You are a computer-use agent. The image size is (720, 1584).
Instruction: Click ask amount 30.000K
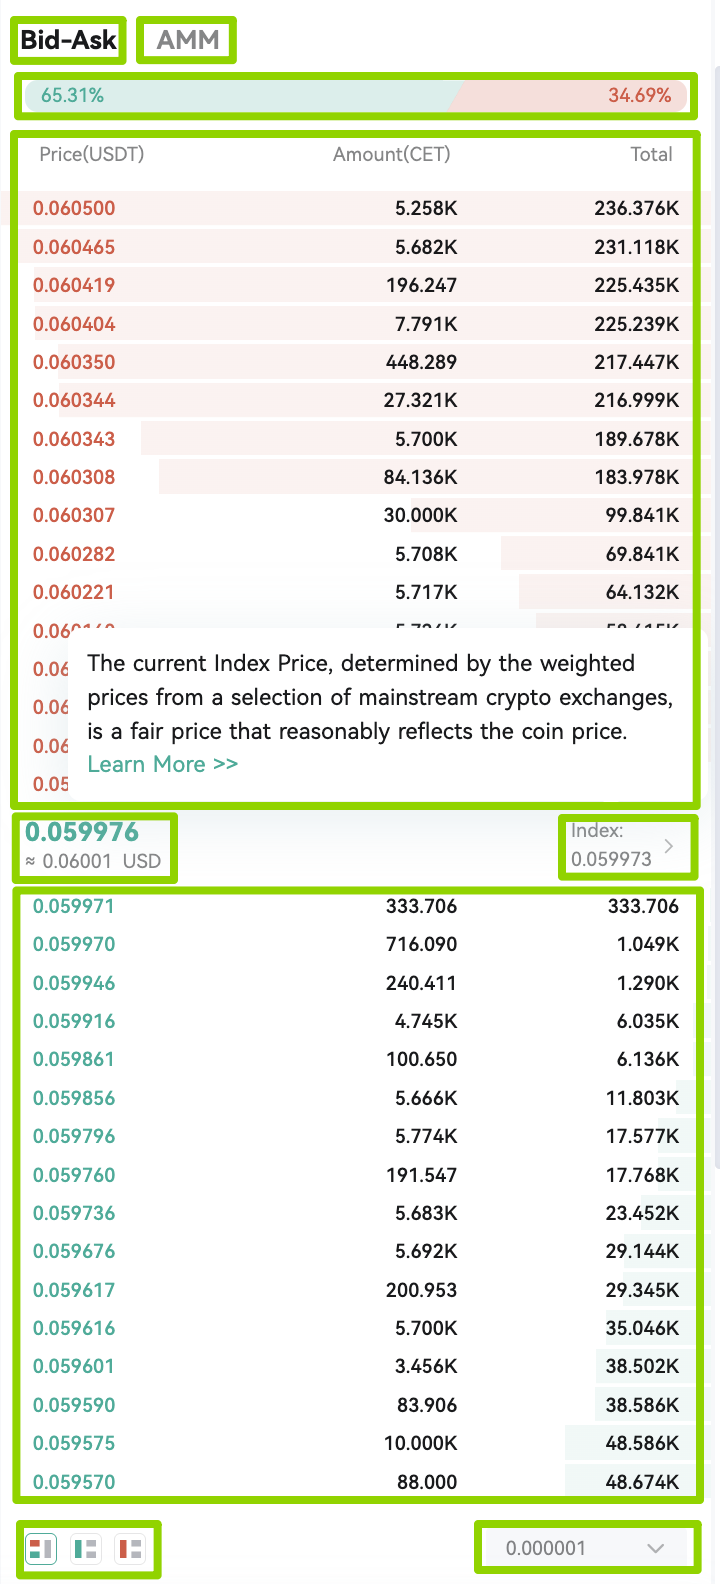(x=421, y=515)
